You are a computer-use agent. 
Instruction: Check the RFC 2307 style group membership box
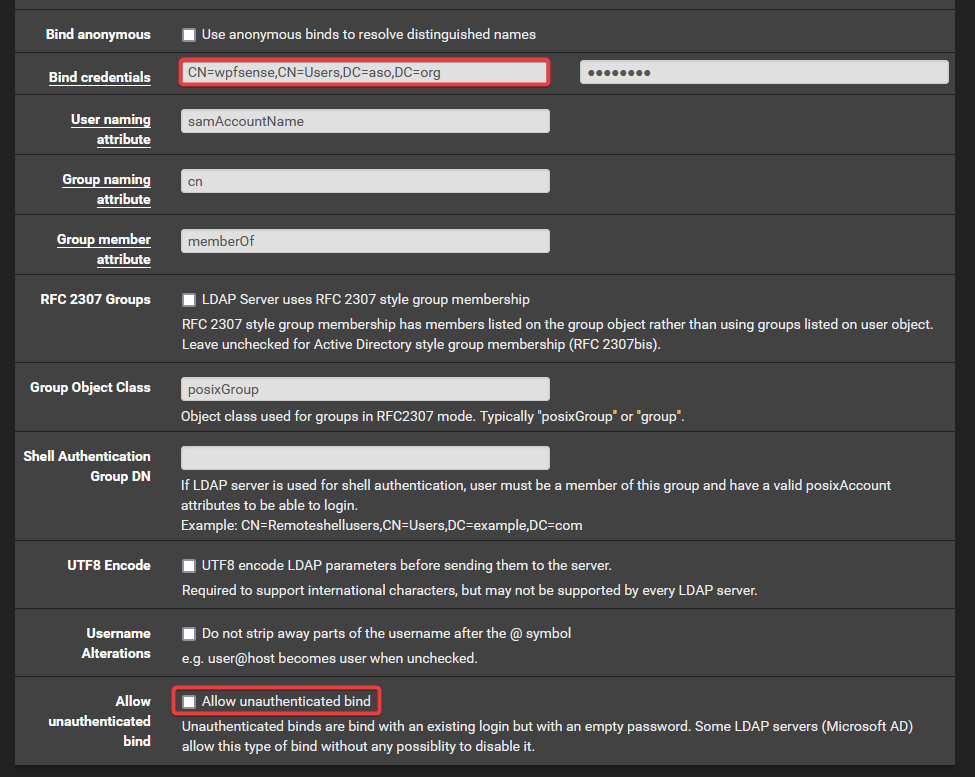pyautogui.click(x=188, y=300)
